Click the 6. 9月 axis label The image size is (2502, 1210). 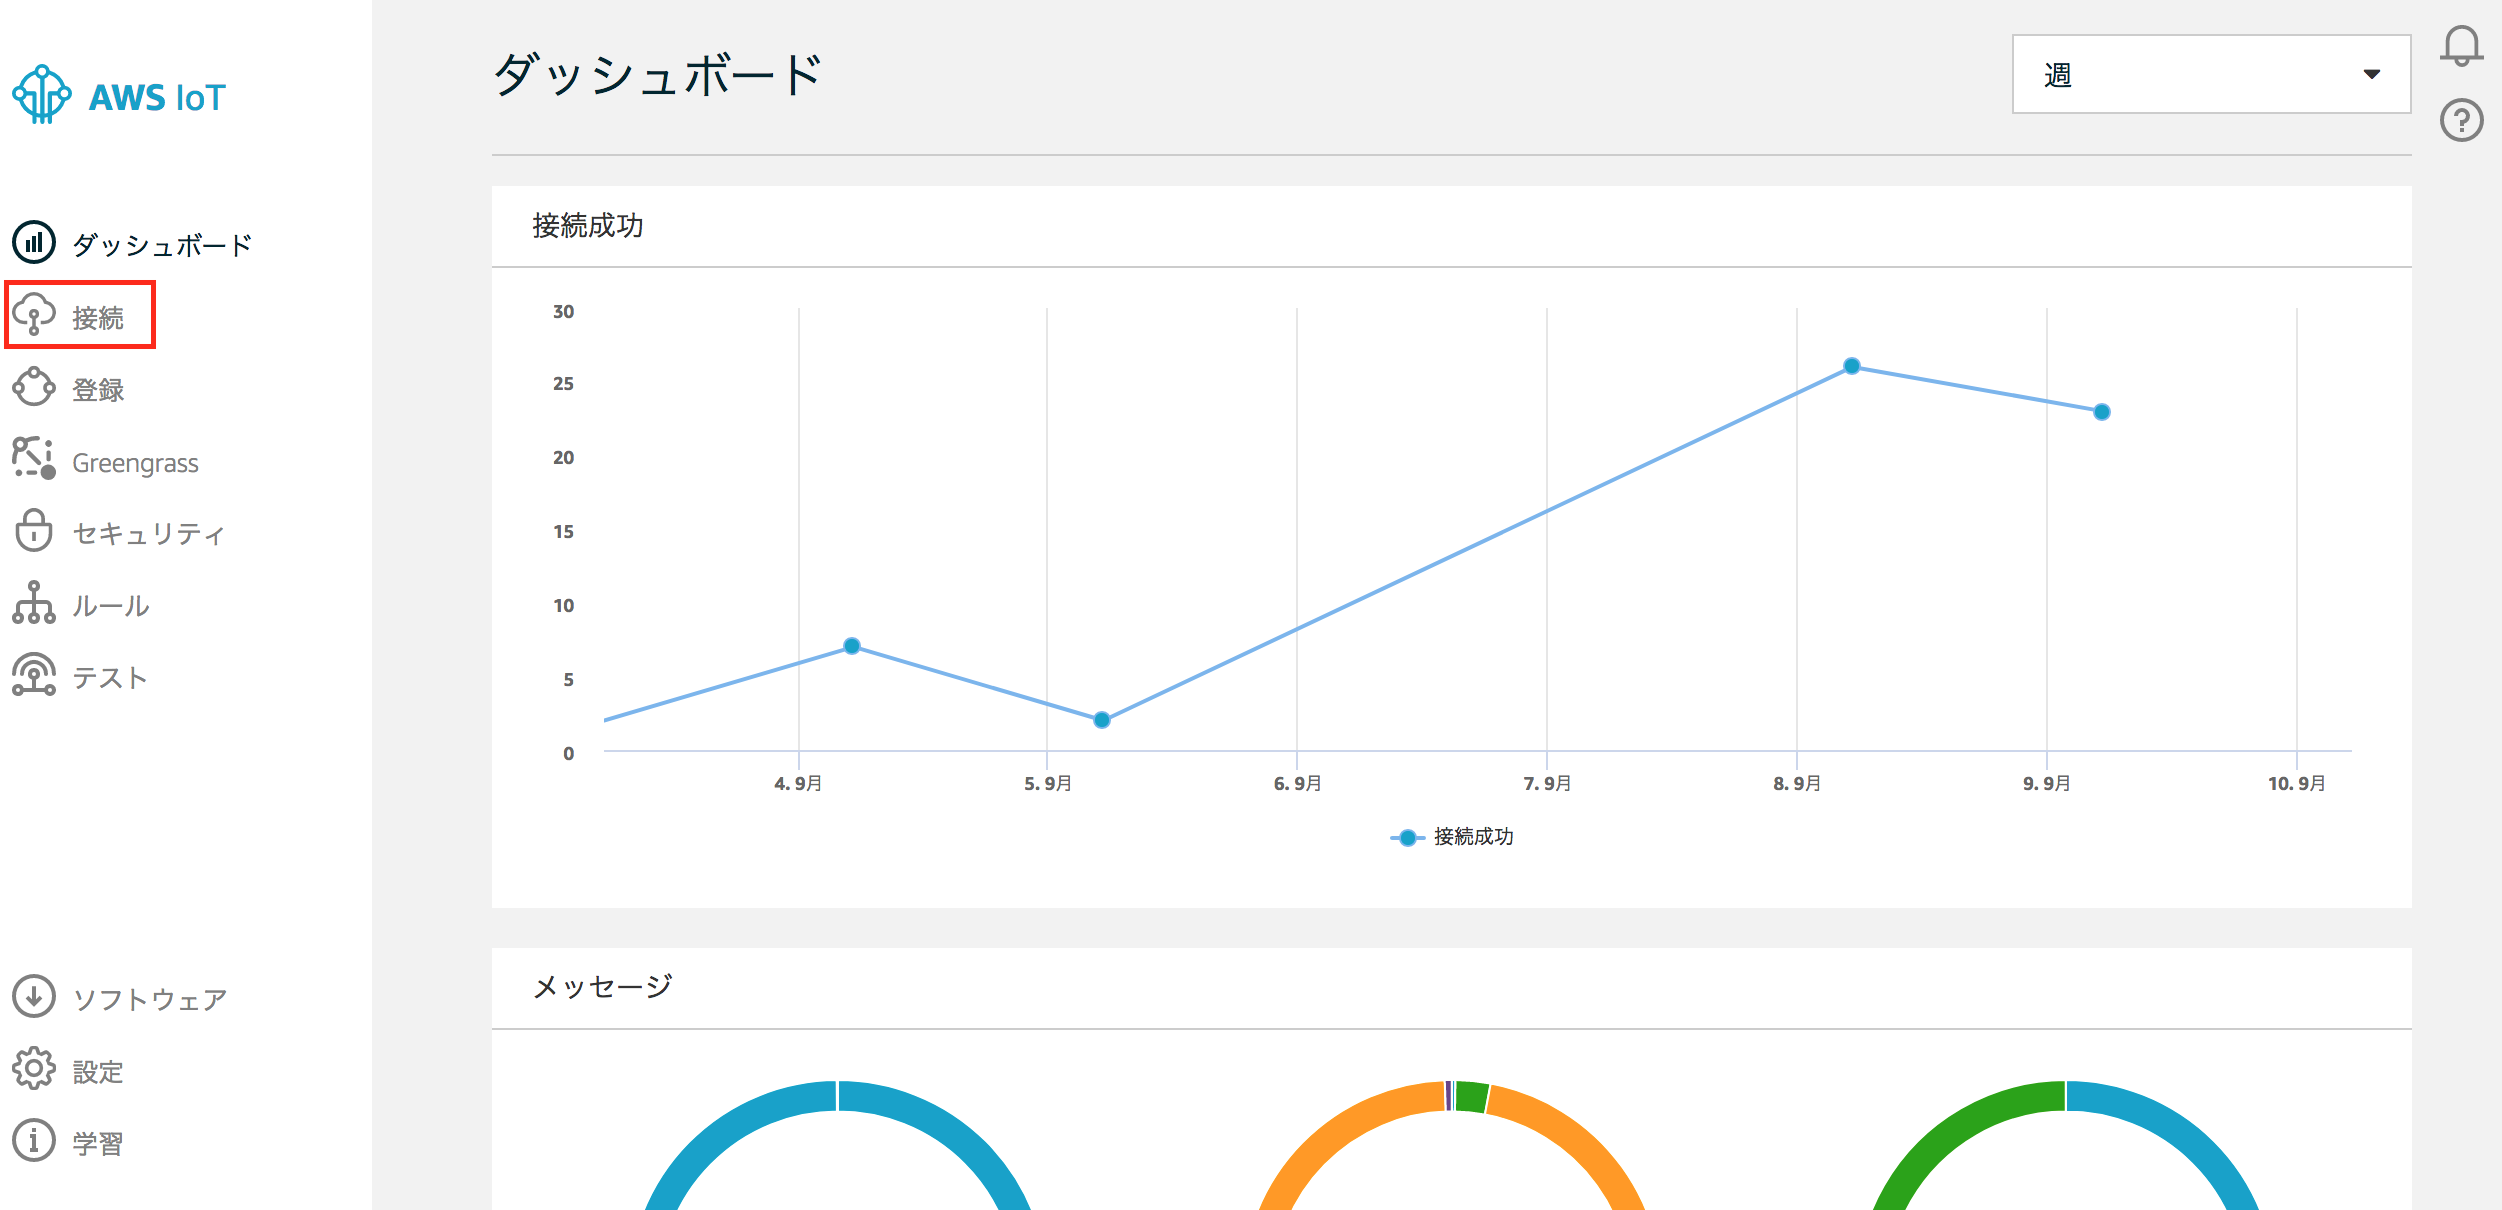tap(1297, 784)
